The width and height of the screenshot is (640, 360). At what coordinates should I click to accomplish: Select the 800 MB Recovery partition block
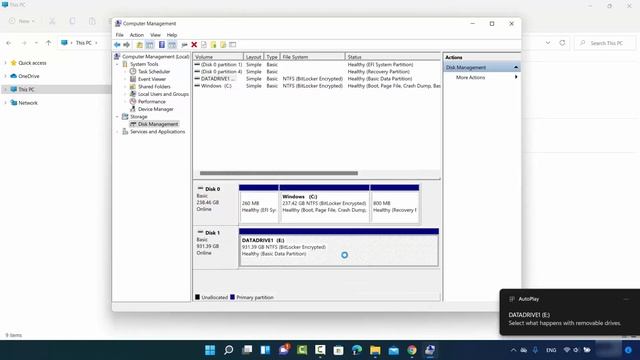click(x=395, y=204)
